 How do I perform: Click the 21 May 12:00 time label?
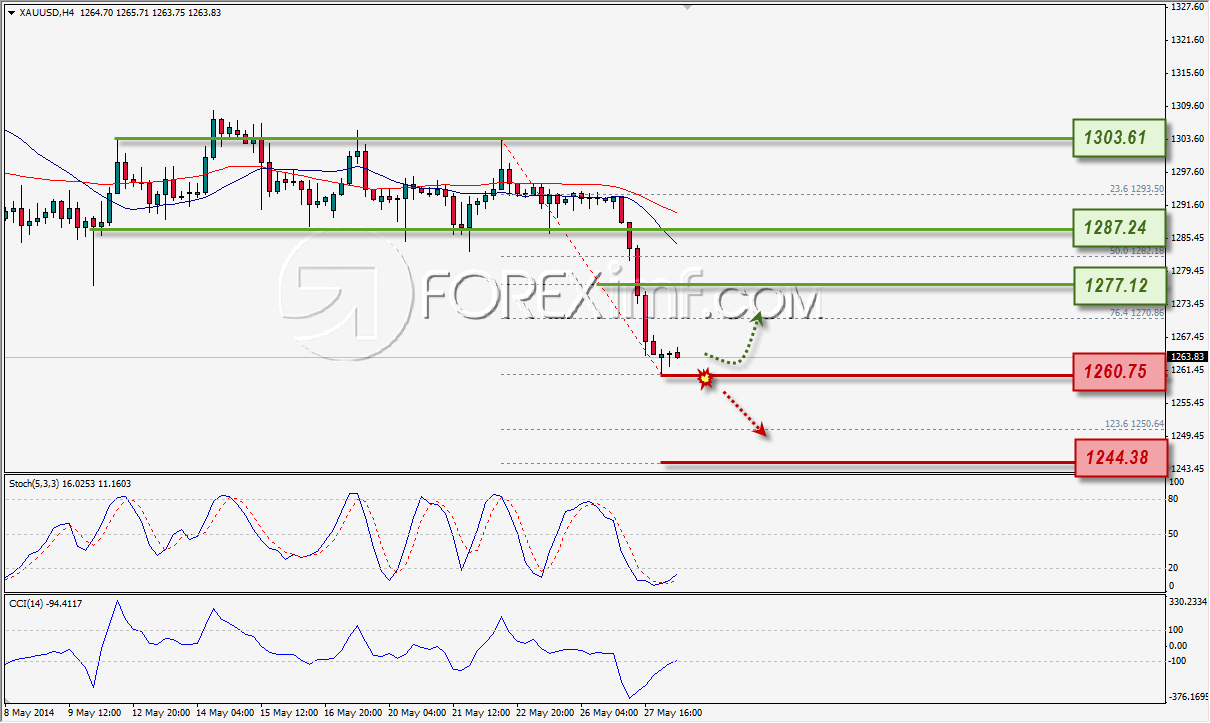coord(483,713)
